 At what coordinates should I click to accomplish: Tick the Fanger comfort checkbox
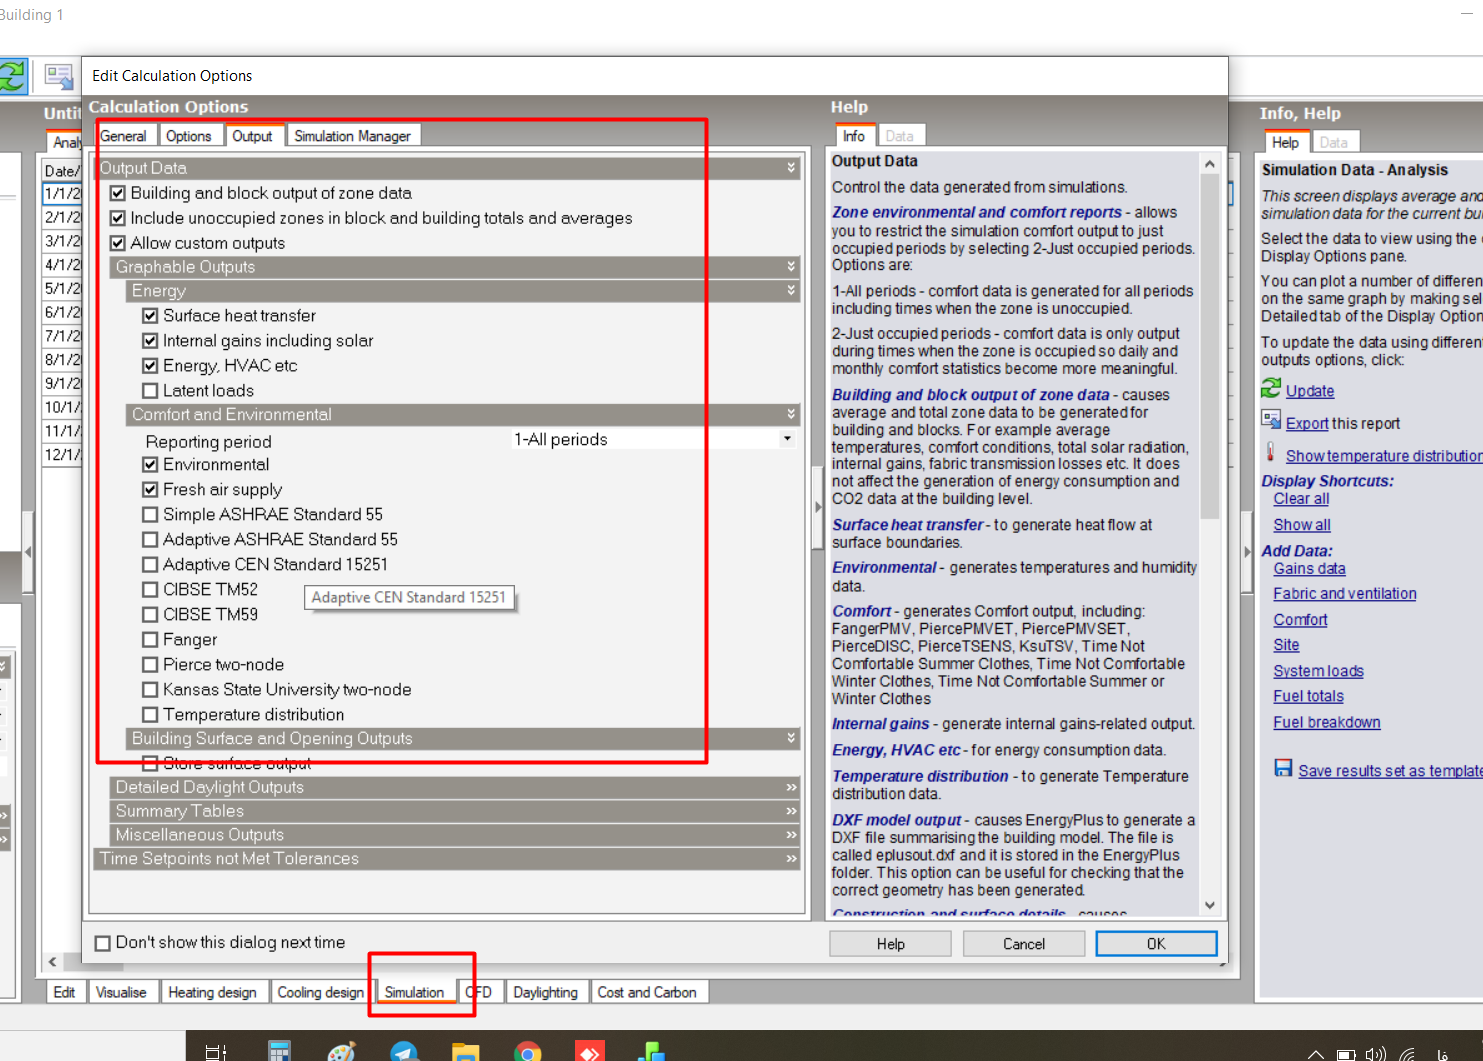pyautogui.click(x=150, y=640)
